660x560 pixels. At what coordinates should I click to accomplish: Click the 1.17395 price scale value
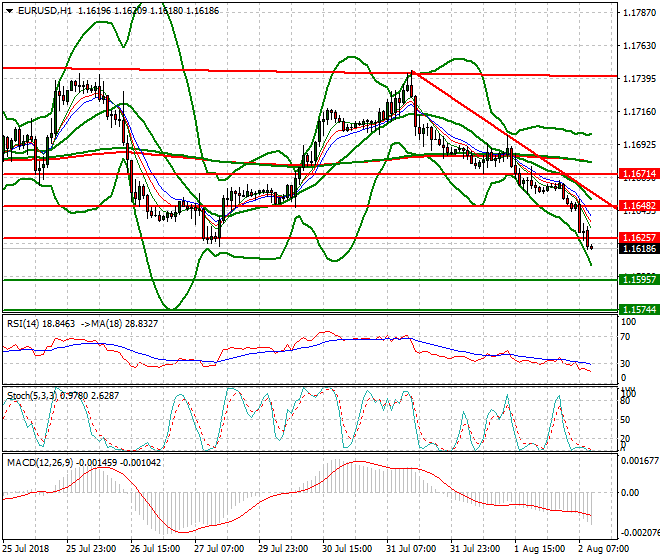(x=639, y=79)
